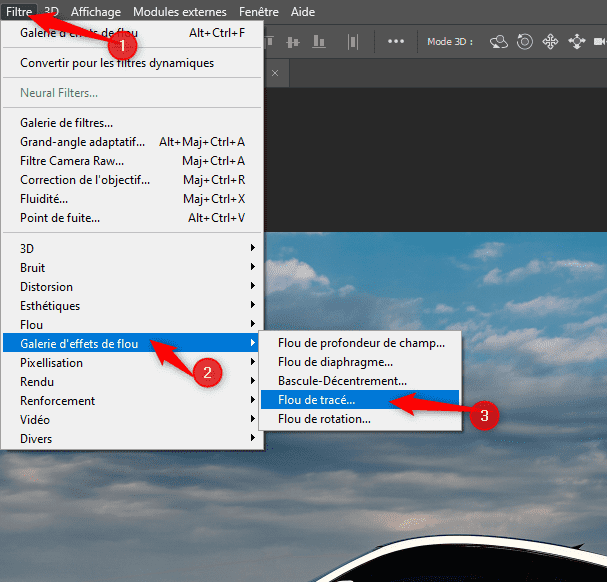
Task: Expand the 3D submenu in Filtre list
Action: pos(132,248)
